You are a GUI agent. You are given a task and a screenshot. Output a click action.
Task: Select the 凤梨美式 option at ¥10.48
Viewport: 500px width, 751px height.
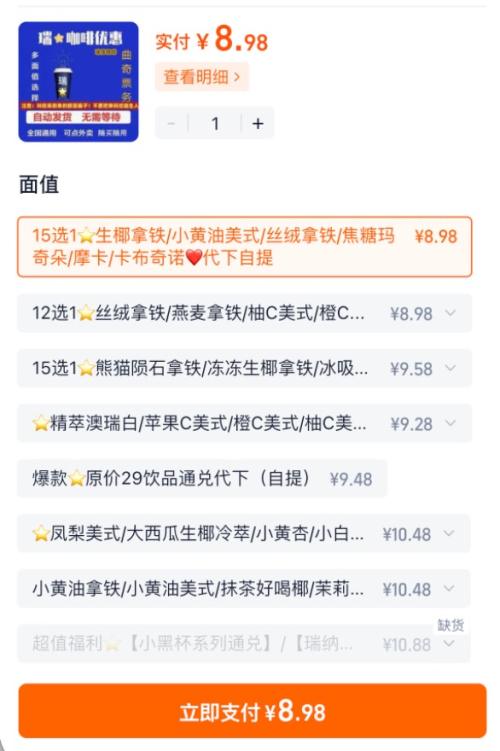(244, 534)
